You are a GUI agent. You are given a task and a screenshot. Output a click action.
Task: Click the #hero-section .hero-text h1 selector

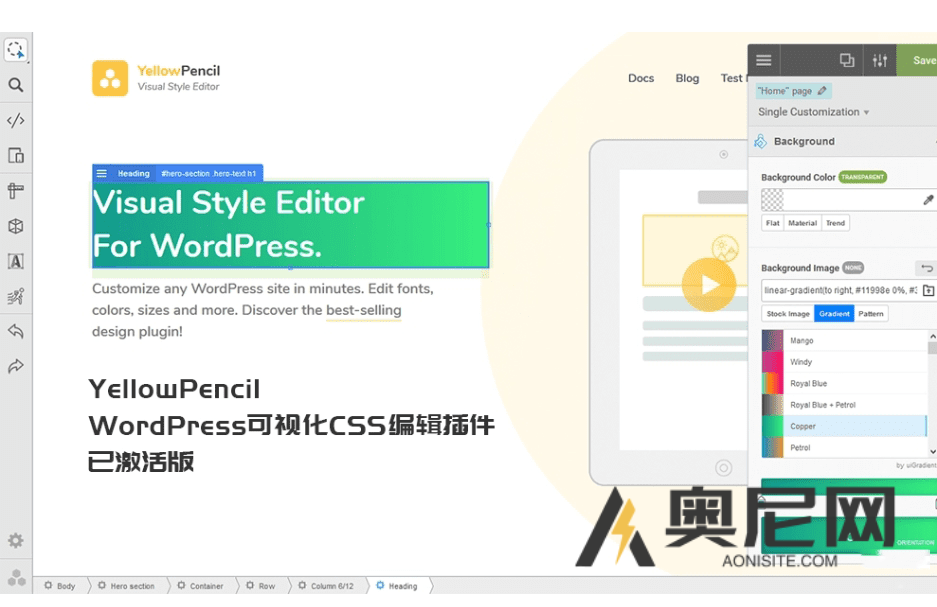tap(209, 173)
